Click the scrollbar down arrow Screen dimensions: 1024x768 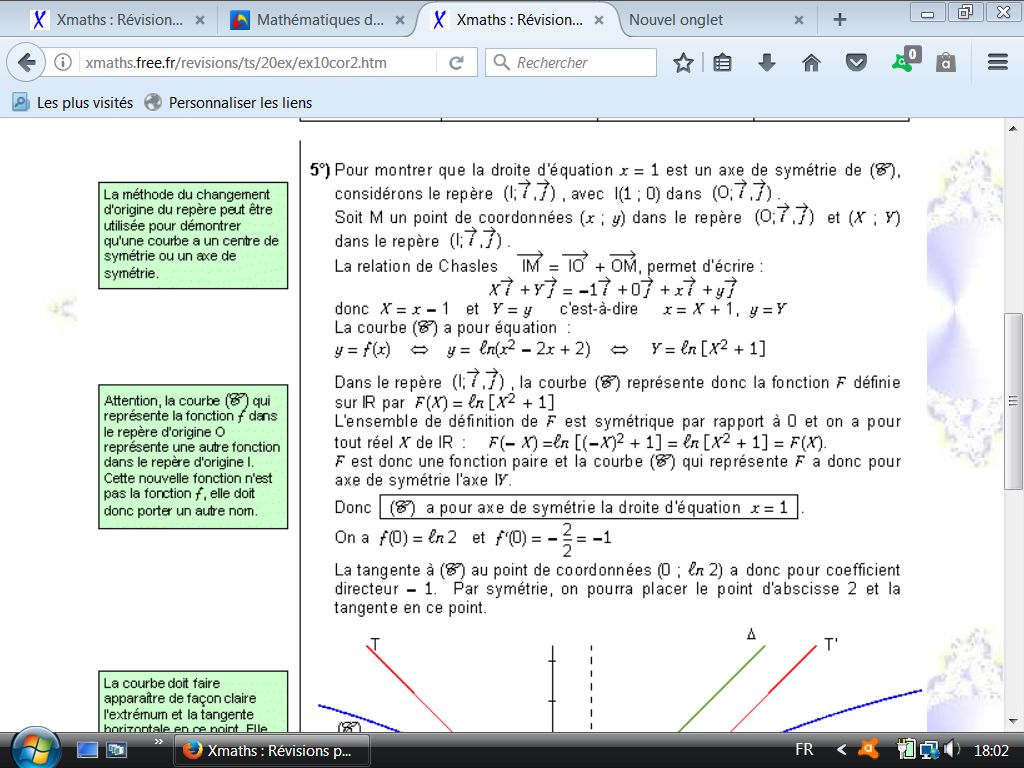(x=1013, y=722)
